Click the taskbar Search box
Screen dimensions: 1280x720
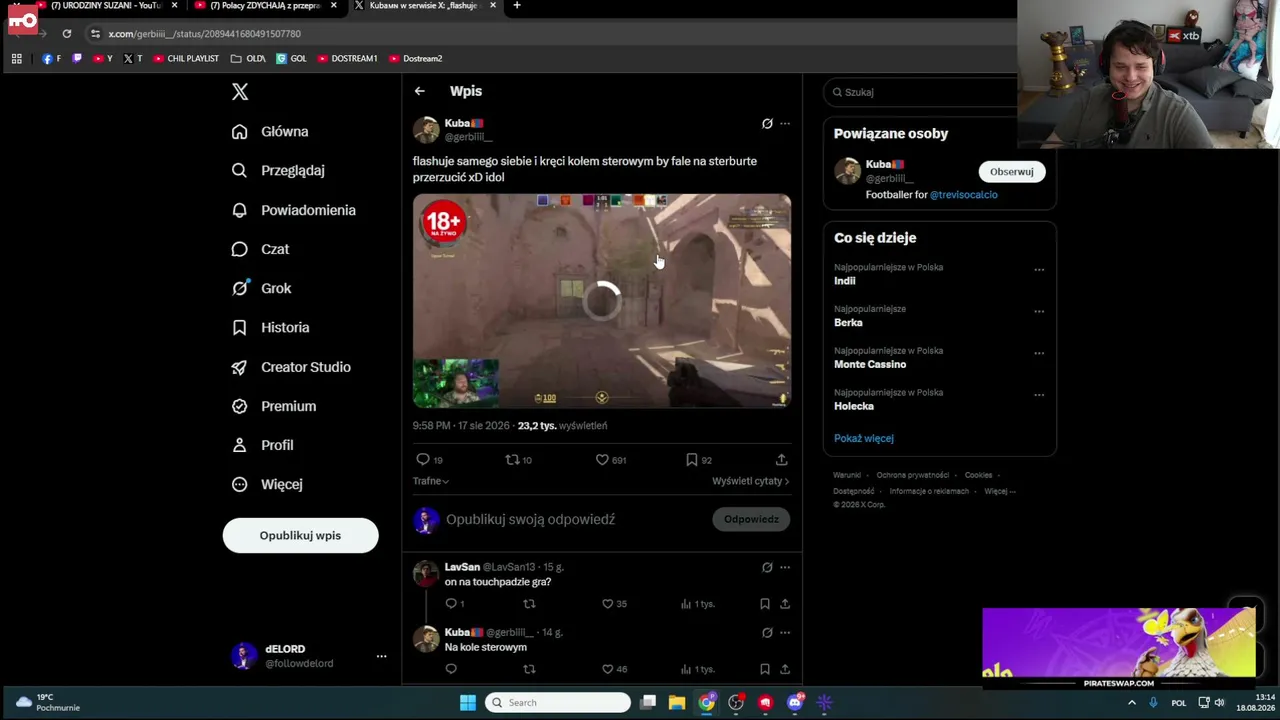558,702
